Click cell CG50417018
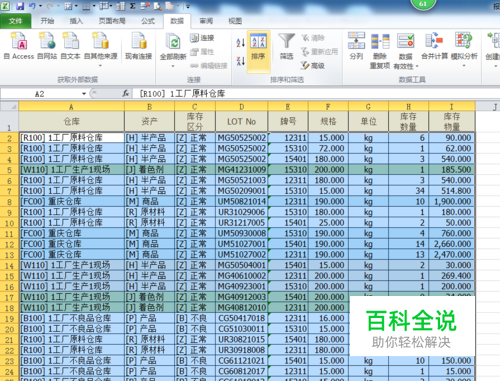Image resolution: width=500 pixels, height=381 pixels. tap(242, 318)
